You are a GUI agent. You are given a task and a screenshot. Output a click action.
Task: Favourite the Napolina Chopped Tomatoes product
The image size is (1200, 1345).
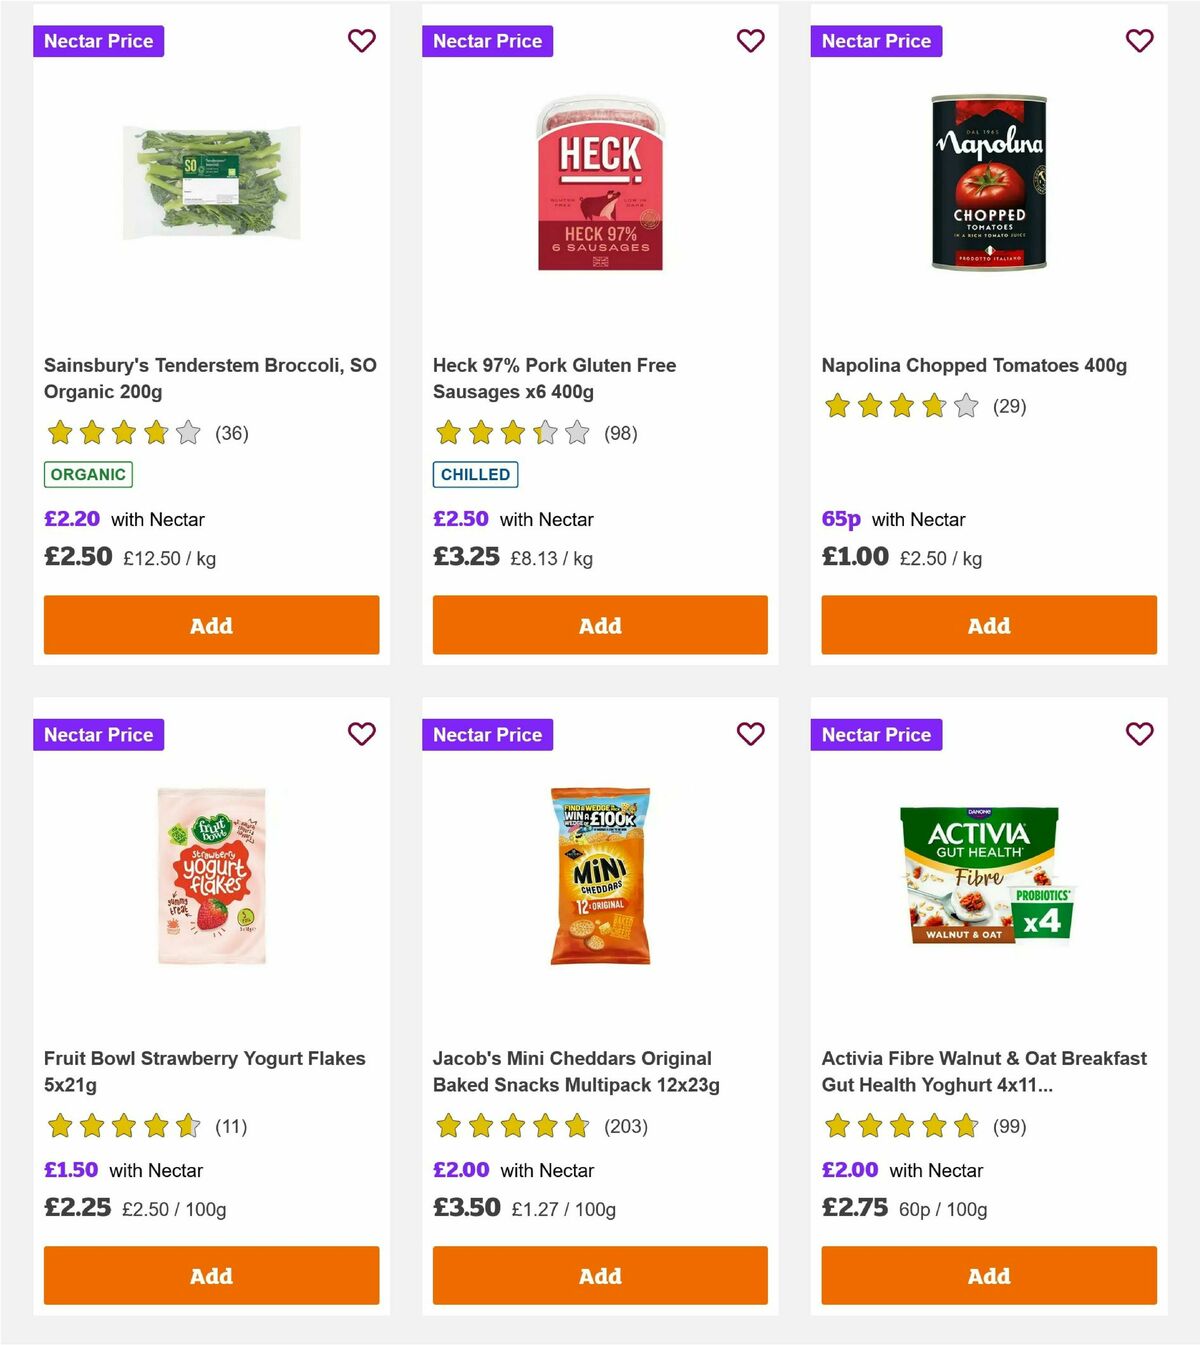click(x=1139, y=40)
